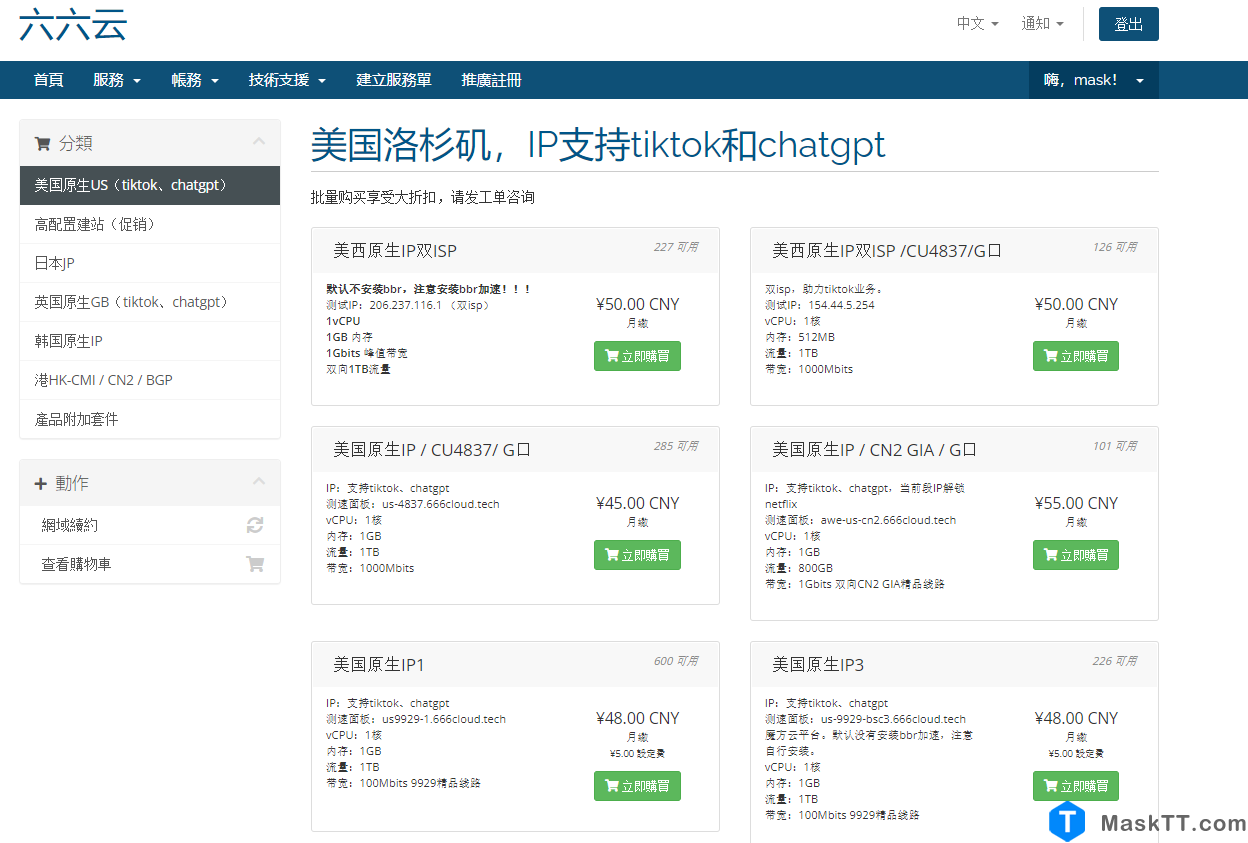
Task: Open the 服務 menu in navbar
Action: point(116,80)
